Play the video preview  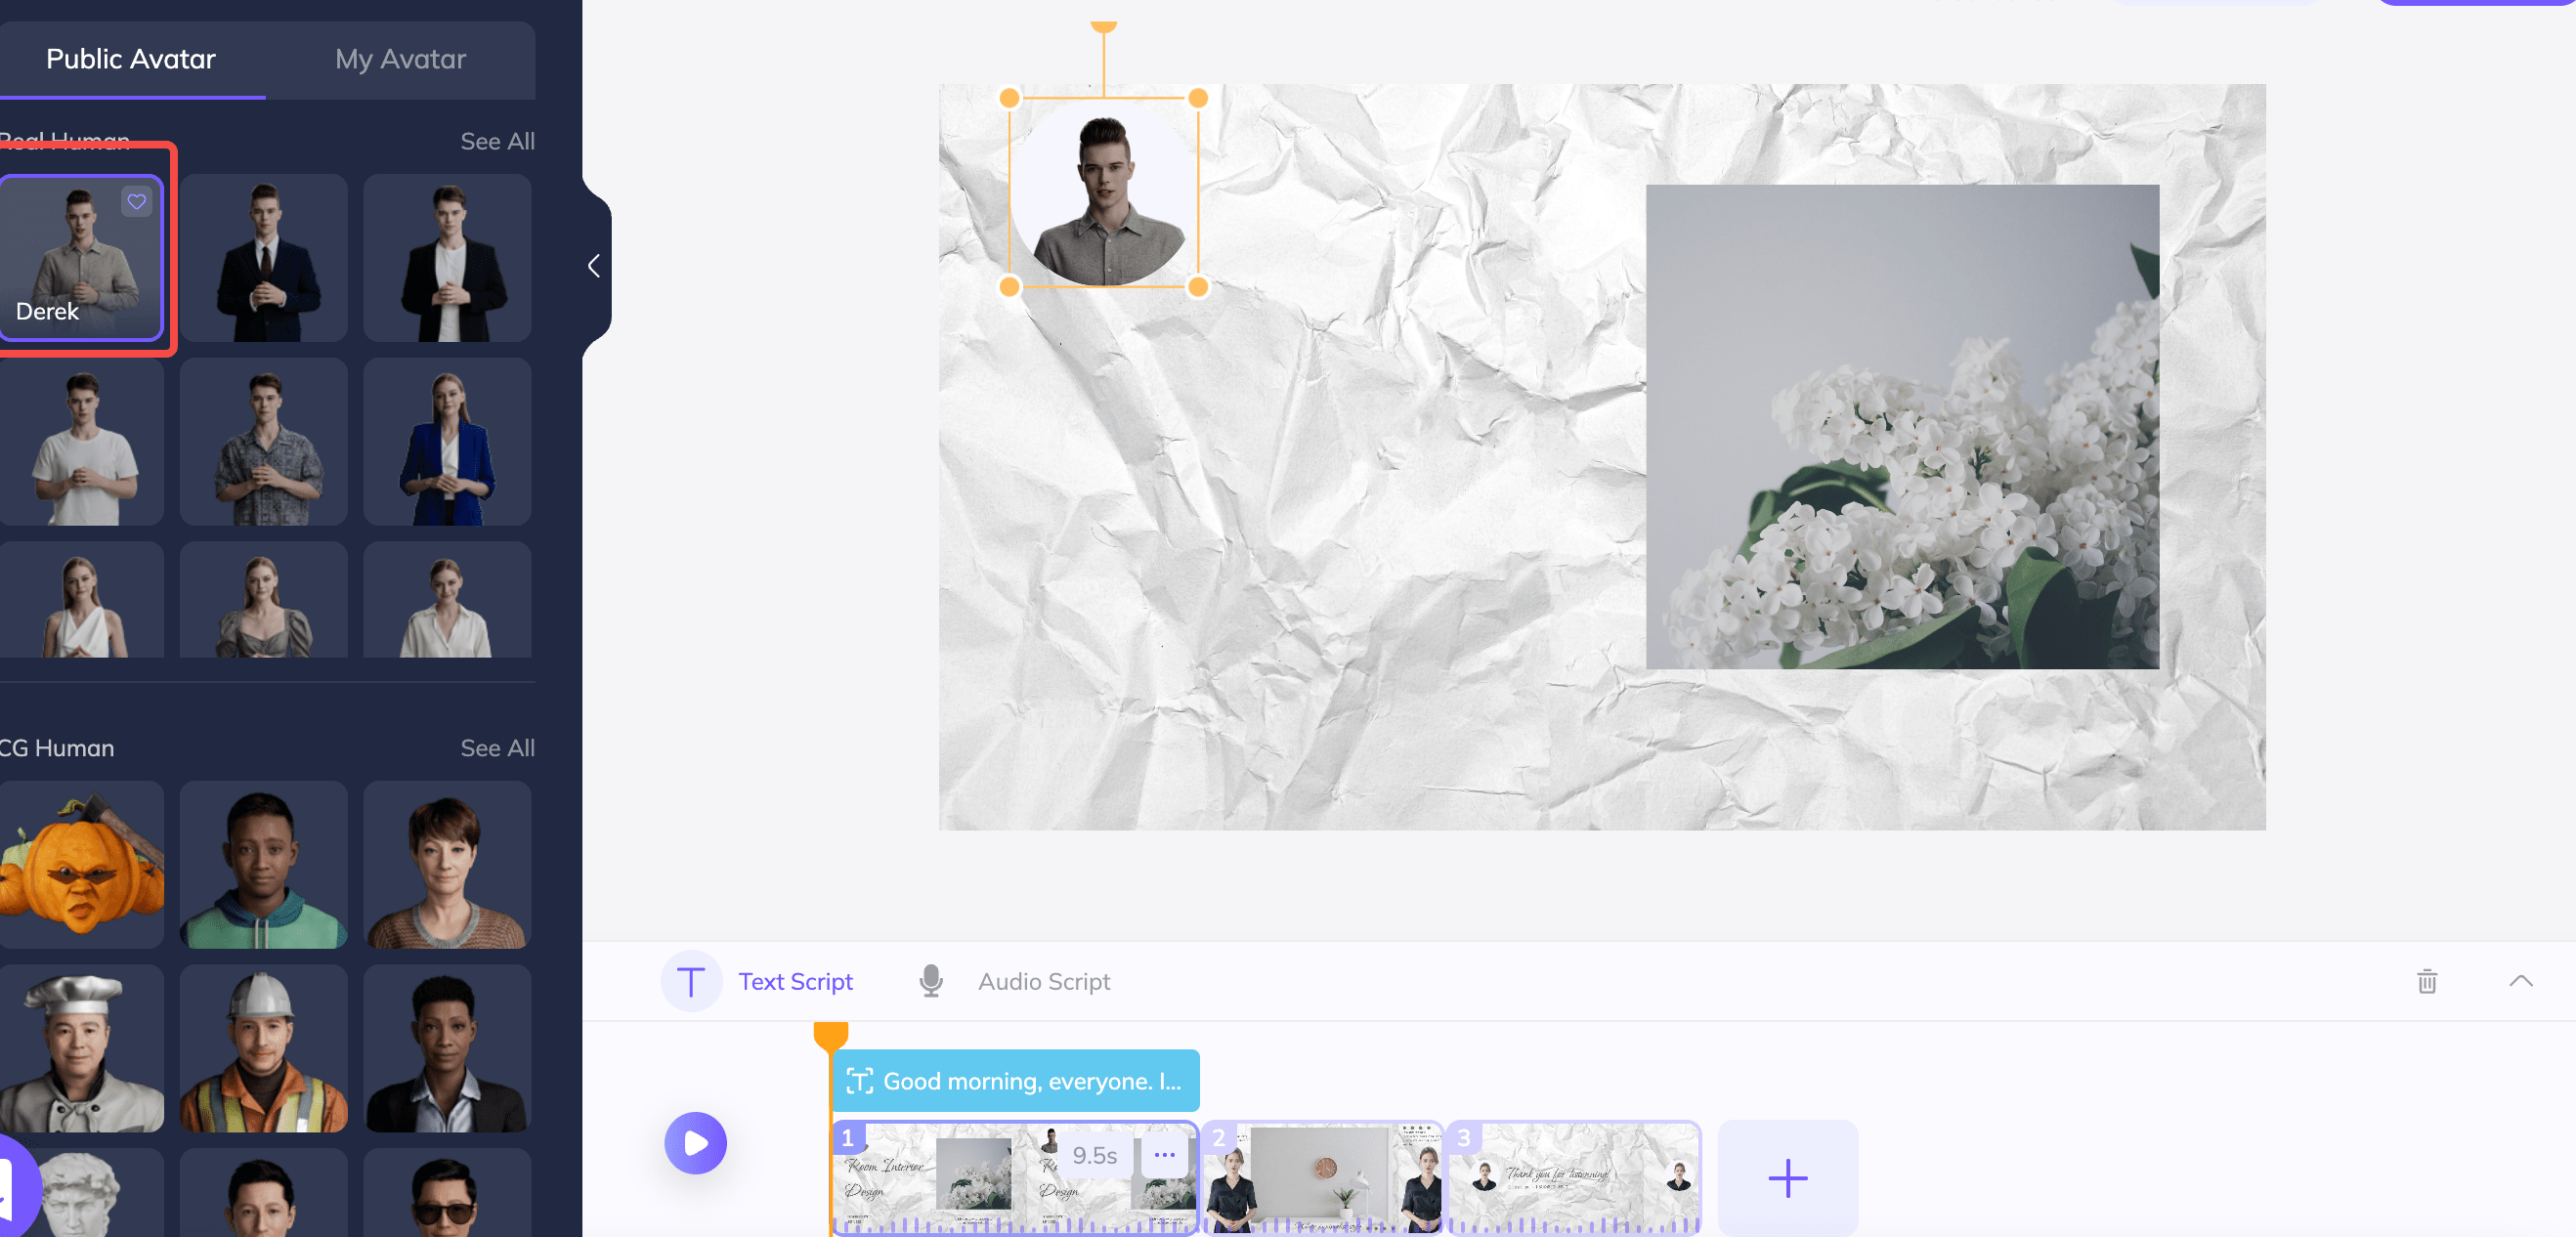point(695,1143)
